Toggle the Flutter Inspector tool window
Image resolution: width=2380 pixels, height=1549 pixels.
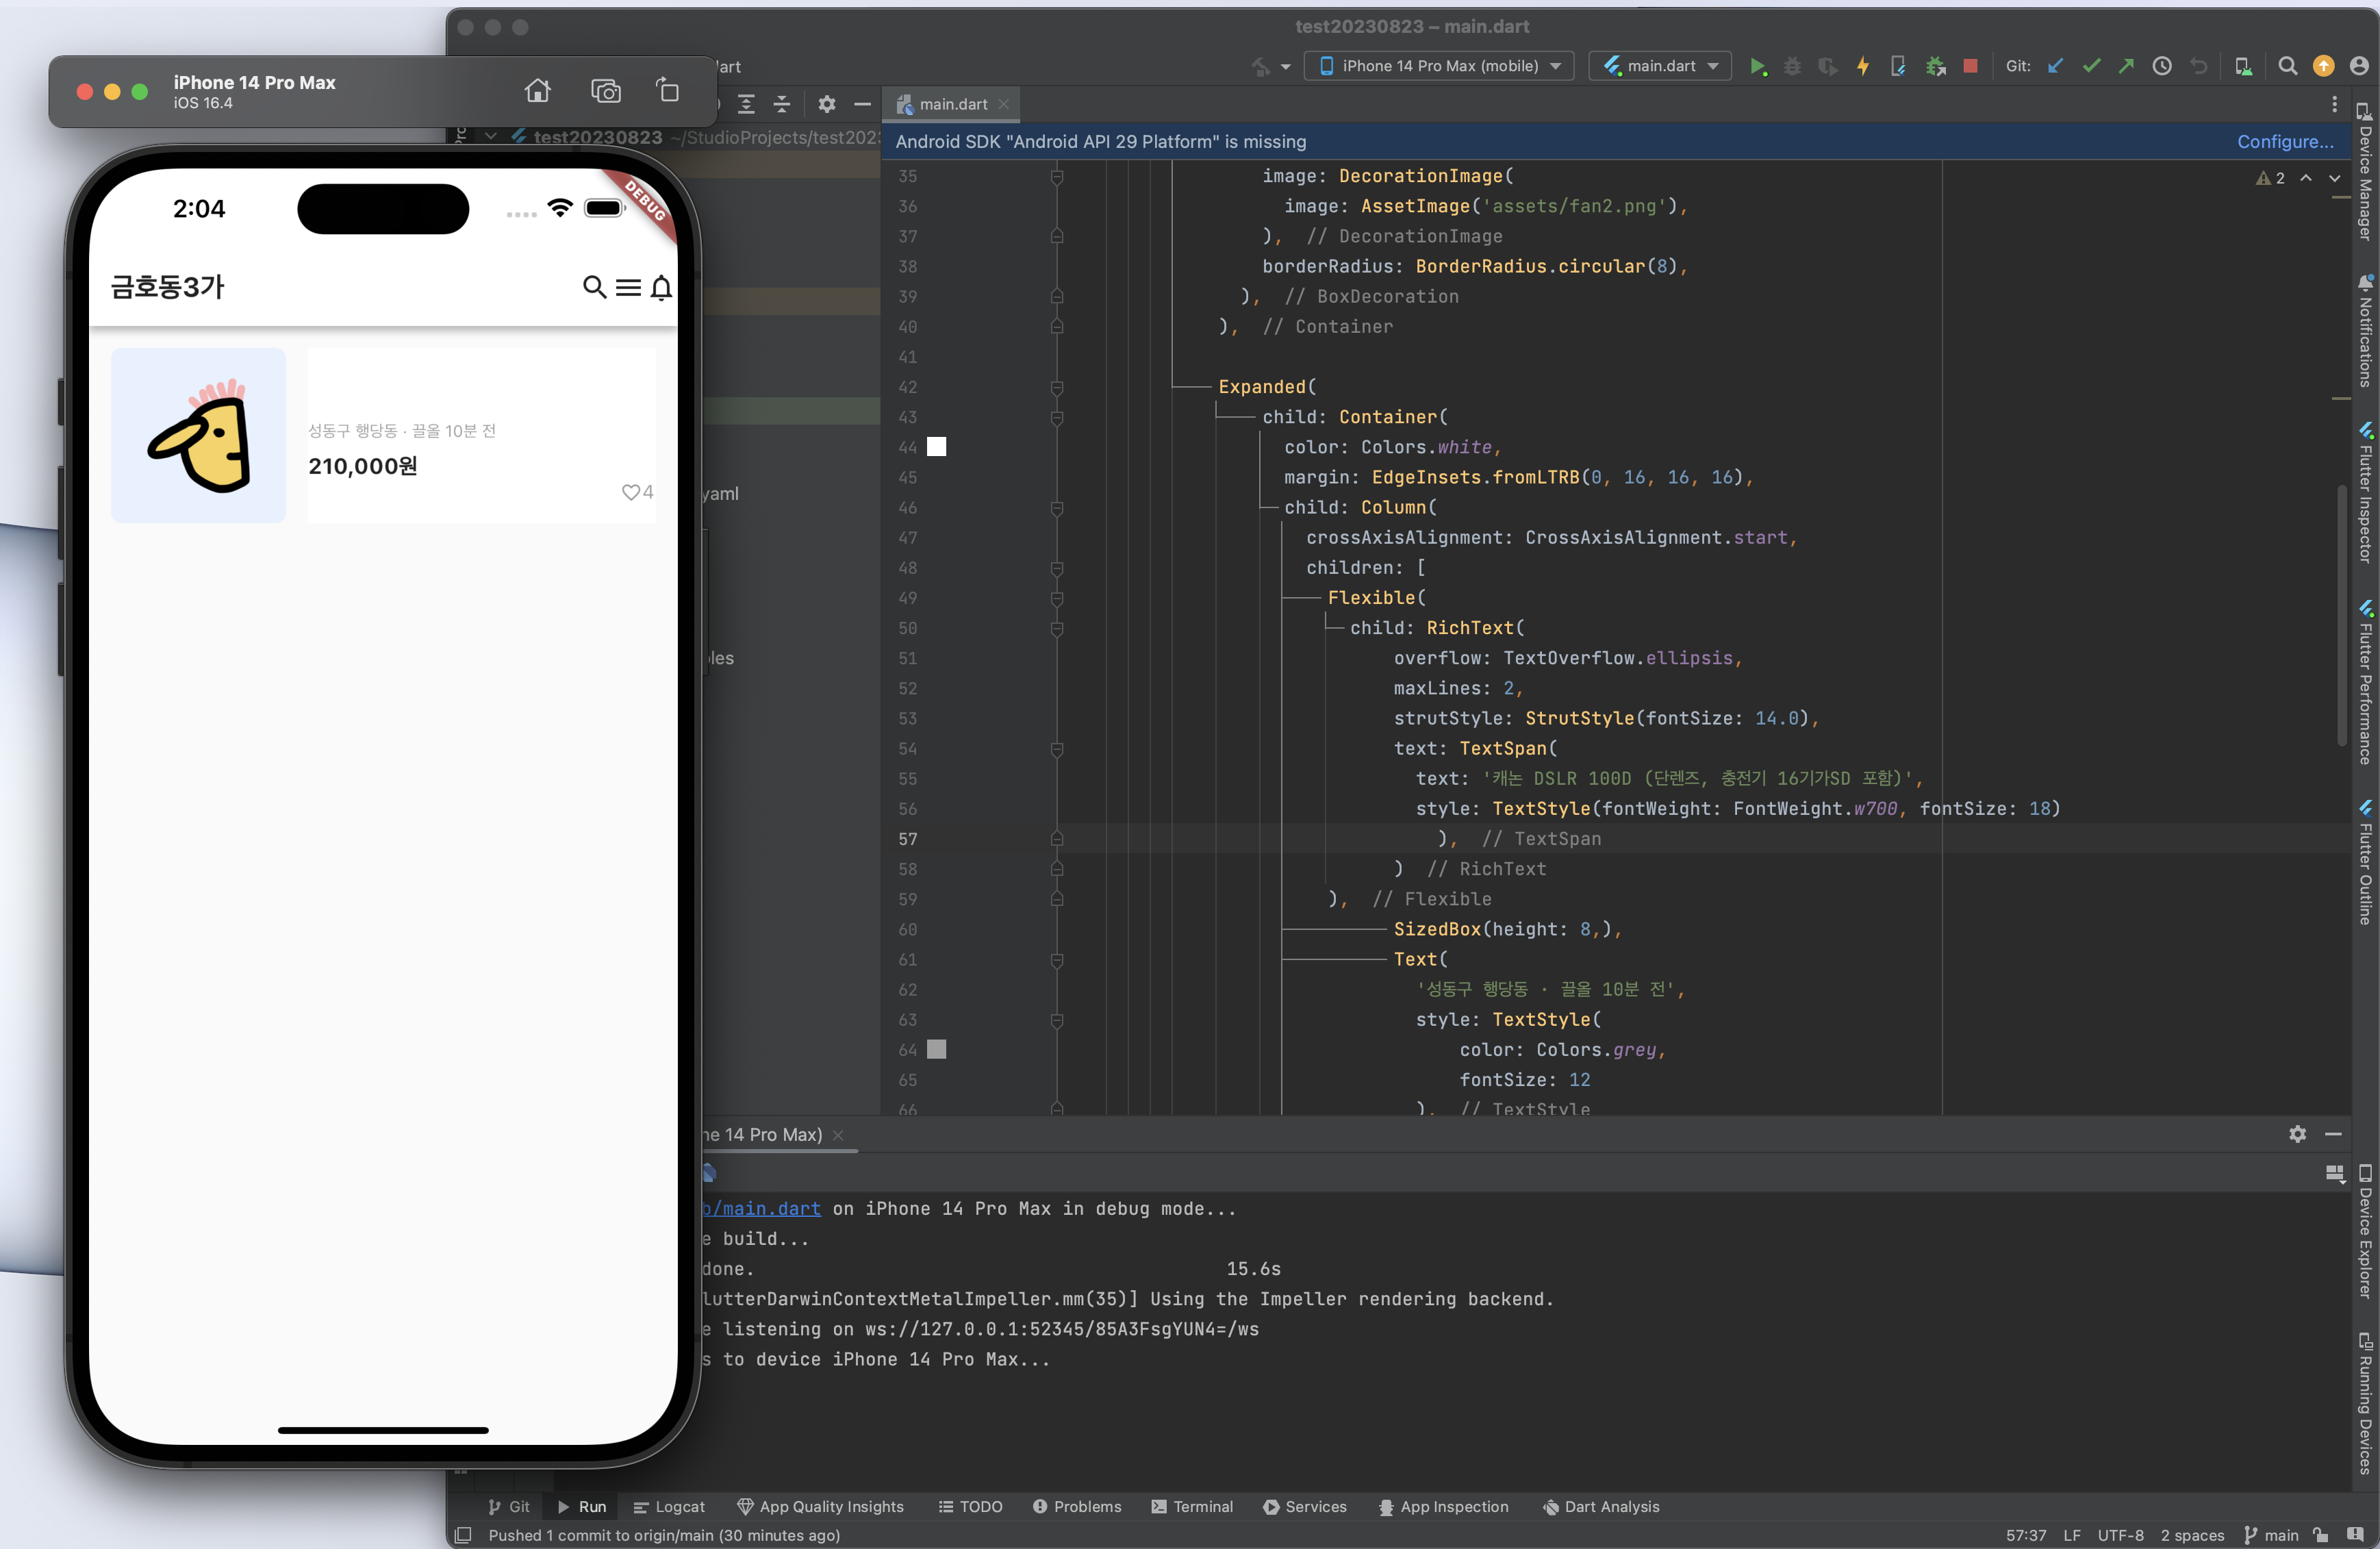point(2365,492)
